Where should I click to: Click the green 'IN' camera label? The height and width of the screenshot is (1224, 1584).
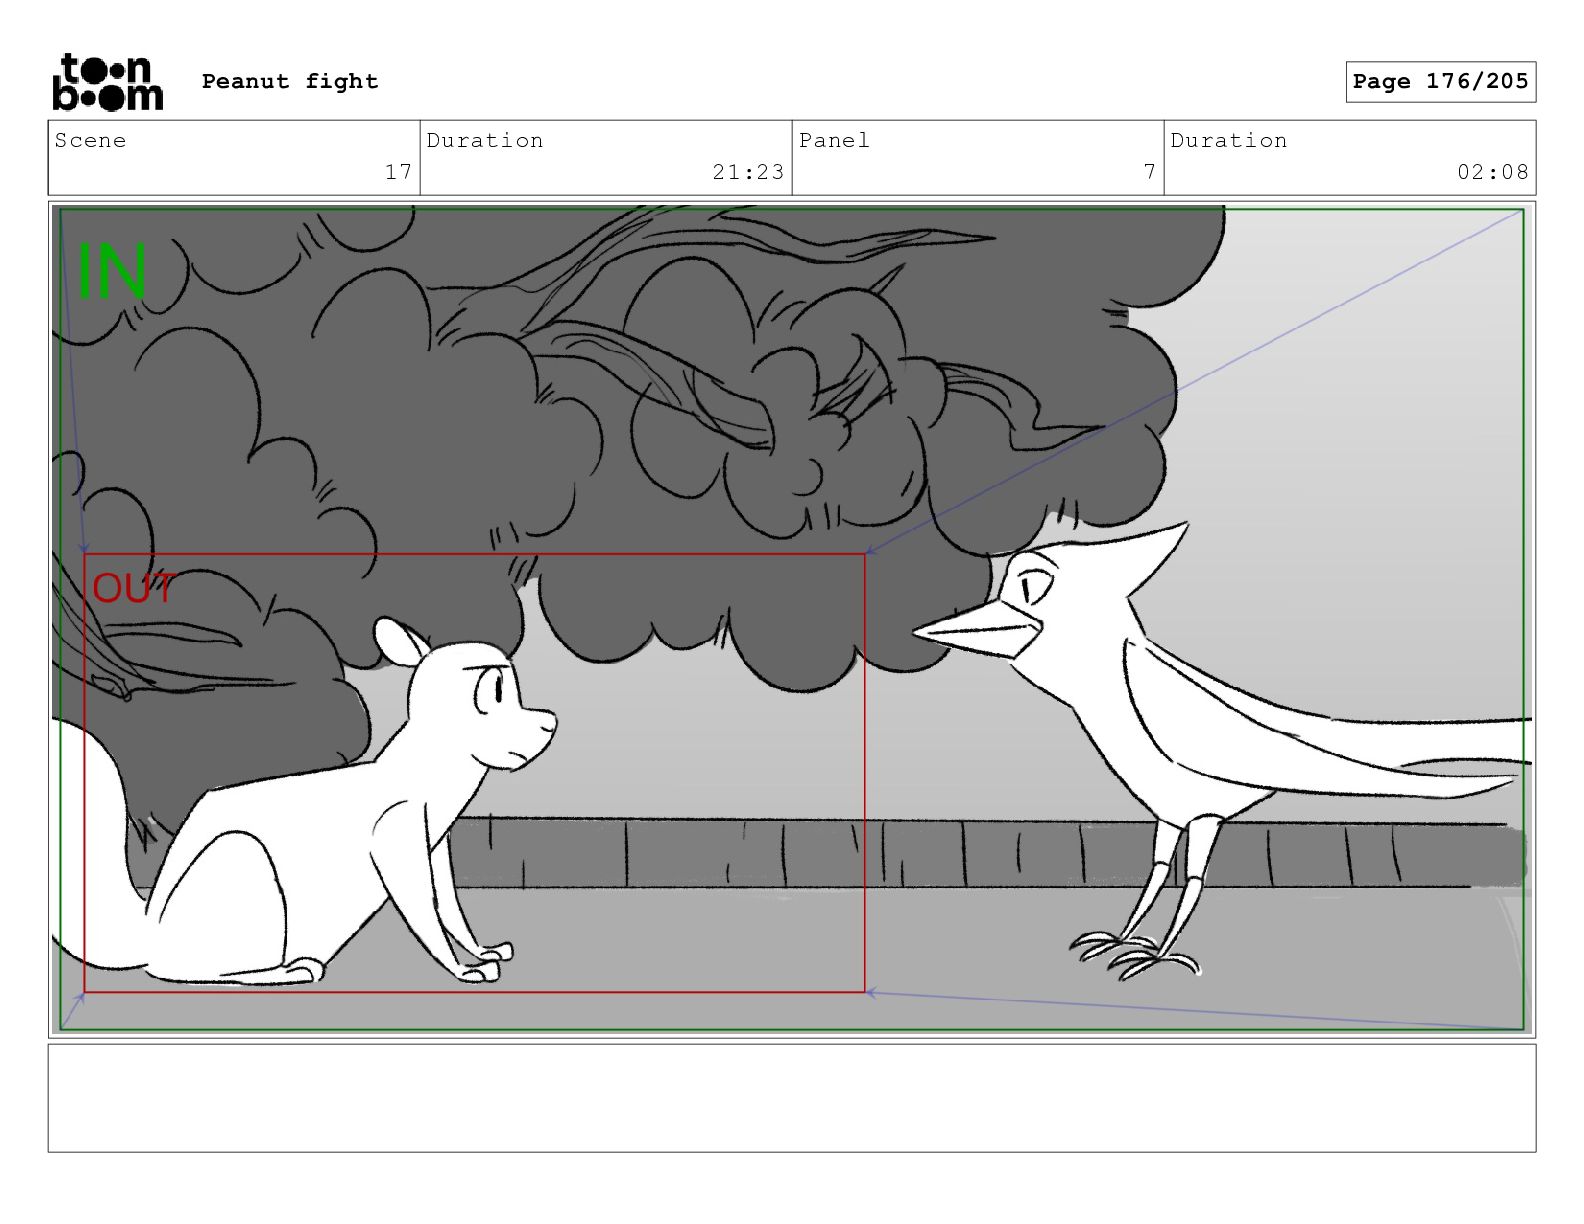tap(112, 271)
